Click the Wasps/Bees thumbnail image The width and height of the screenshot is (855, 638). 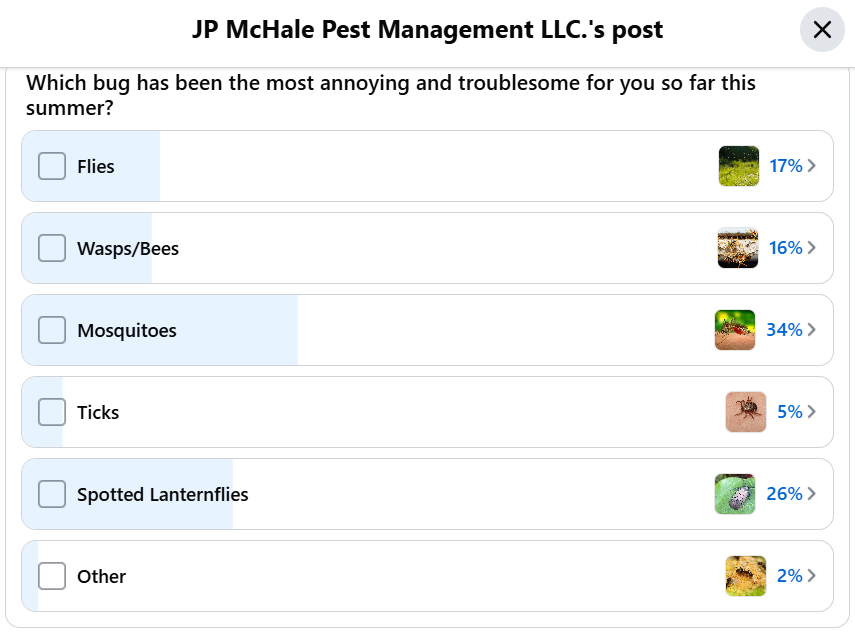[738, 248]
